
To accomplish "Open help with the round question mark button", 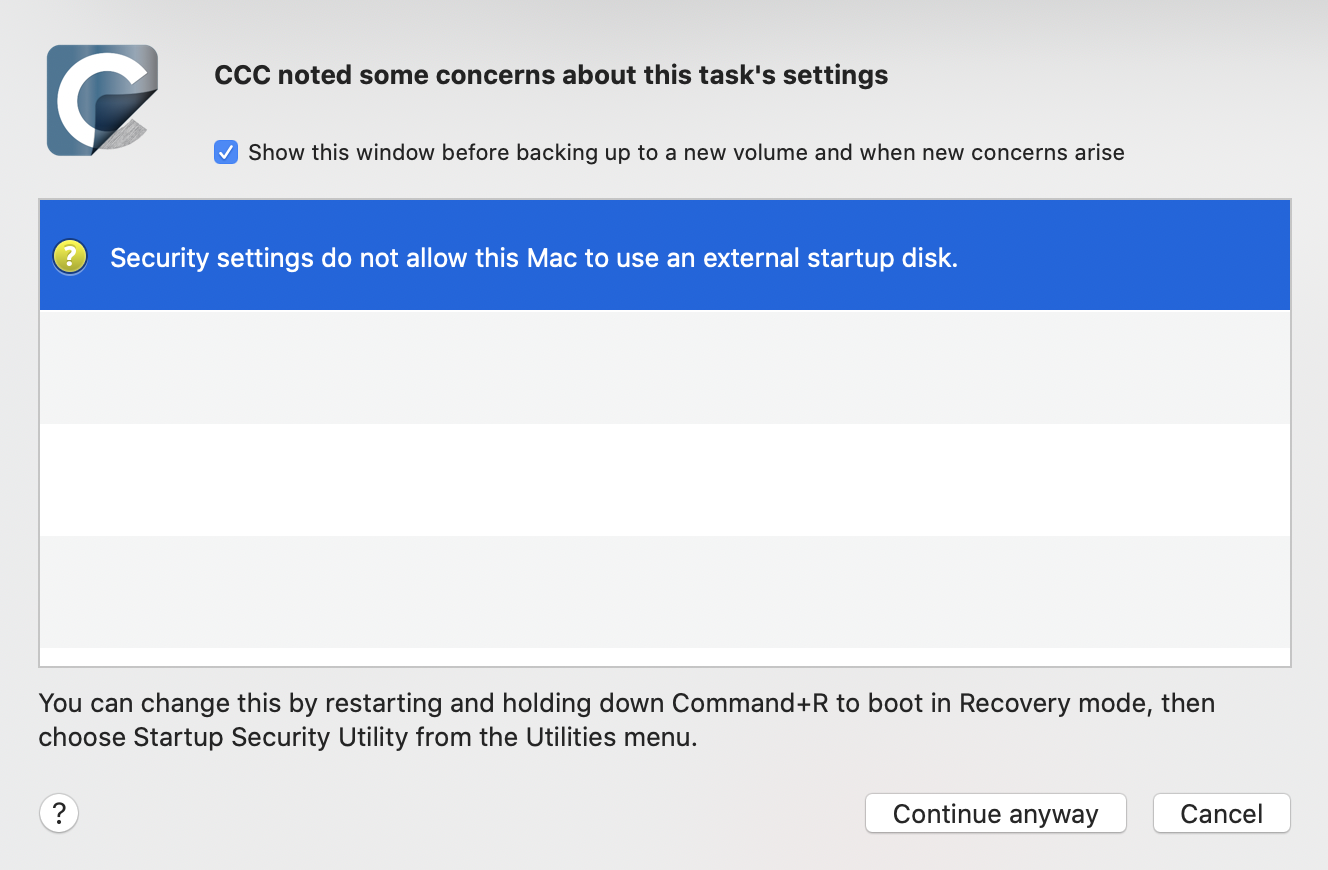I will pyautogui.click(x=59, y=812).
